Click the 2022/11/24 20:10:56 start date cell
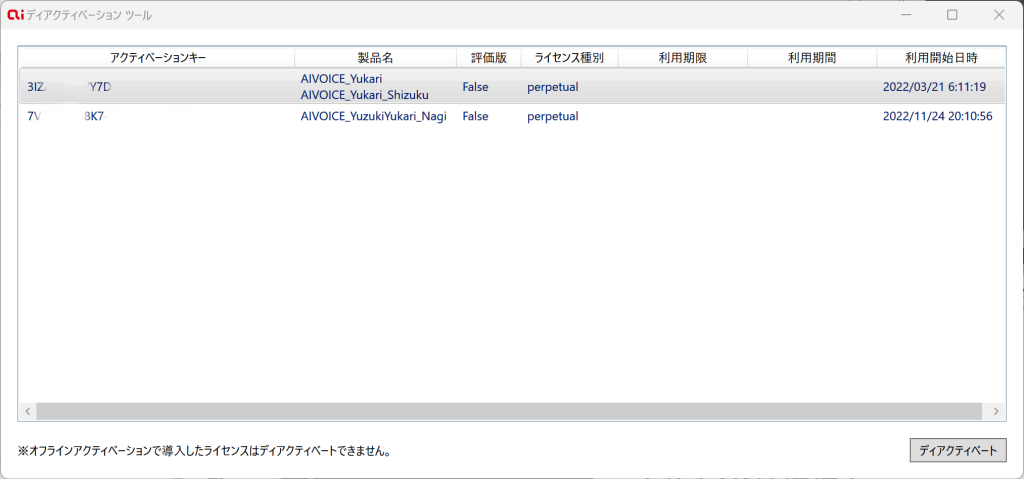Image resolution: width=1024 pixels, height=479 pixels. pyautogui.click(x=938, y=117)
